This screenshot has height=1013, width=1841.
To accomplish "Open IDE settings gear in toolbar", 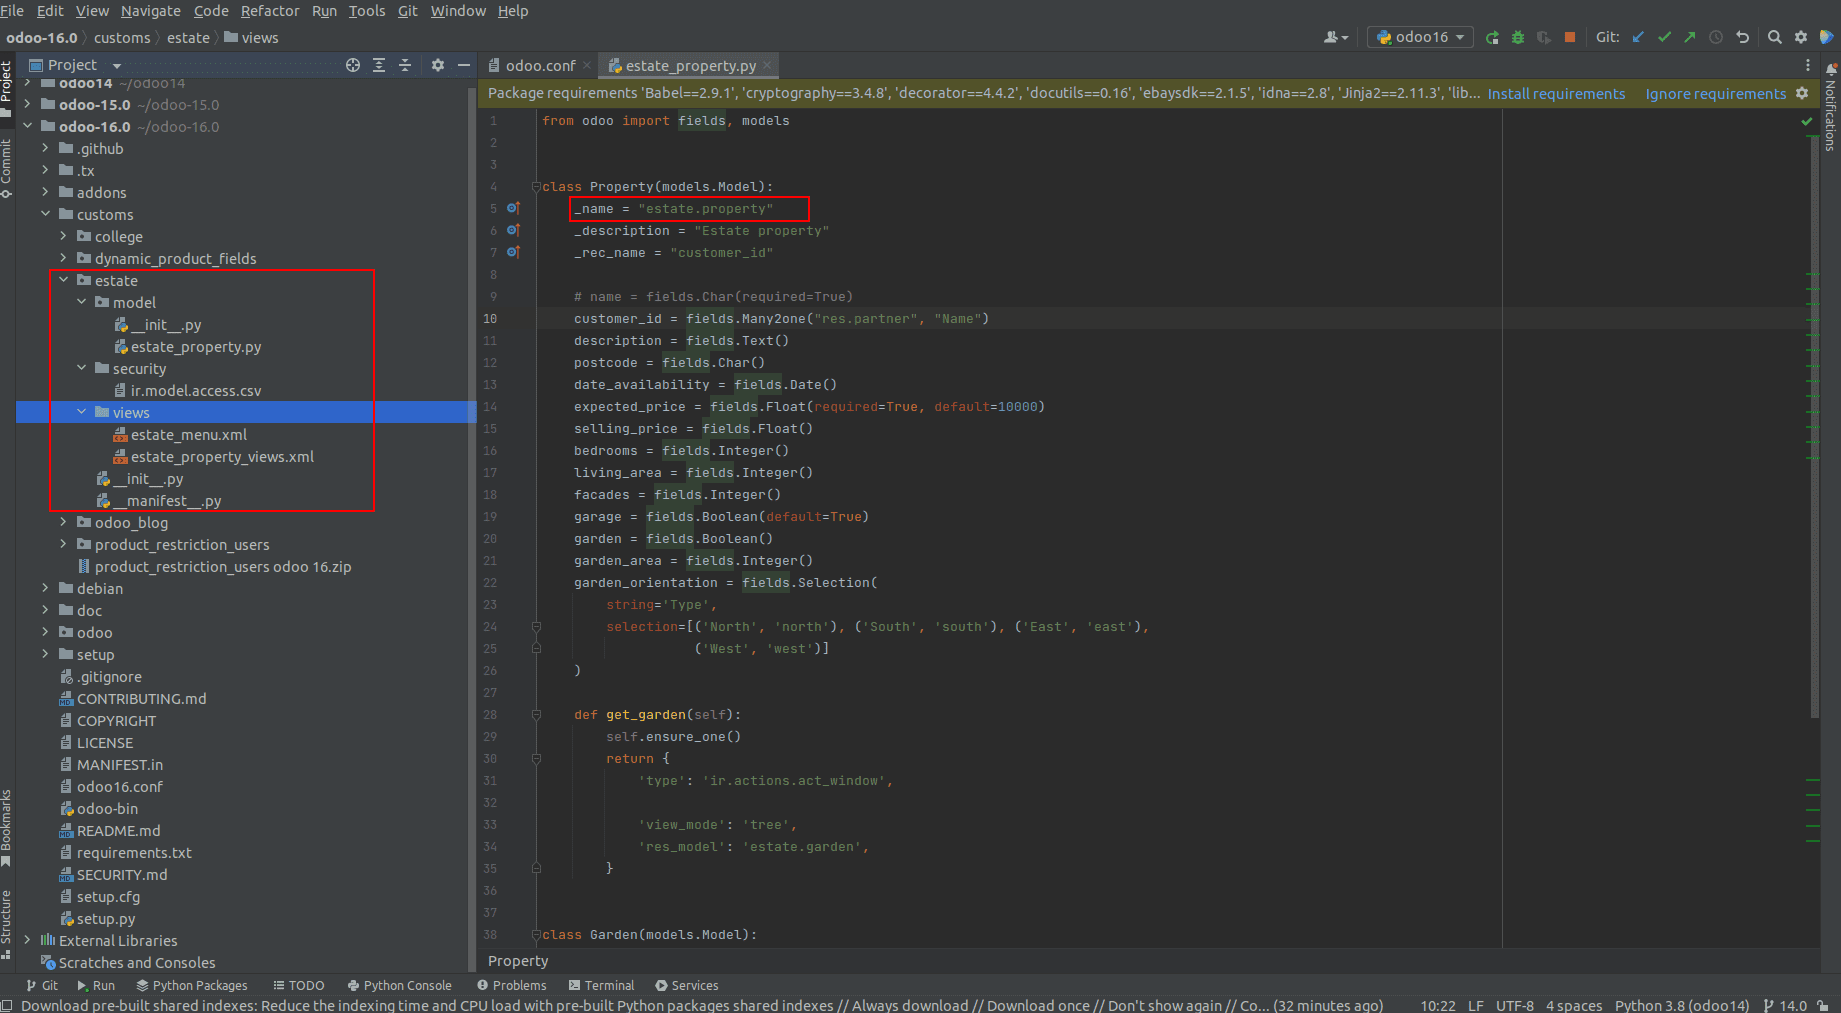I will pos(1801,37).
